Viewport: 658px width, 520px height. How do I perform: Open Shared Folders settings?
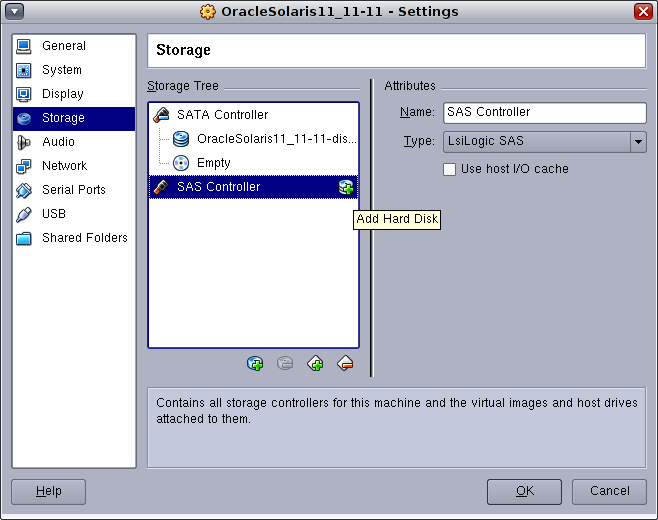pos(84,238)
